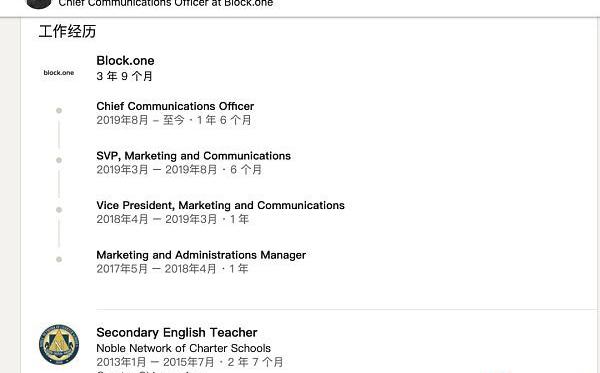Open the Vice President, Marketing and Communications entry
This screenshot has height=373, width=600.
pyautogui.click(x=220, y=205)
